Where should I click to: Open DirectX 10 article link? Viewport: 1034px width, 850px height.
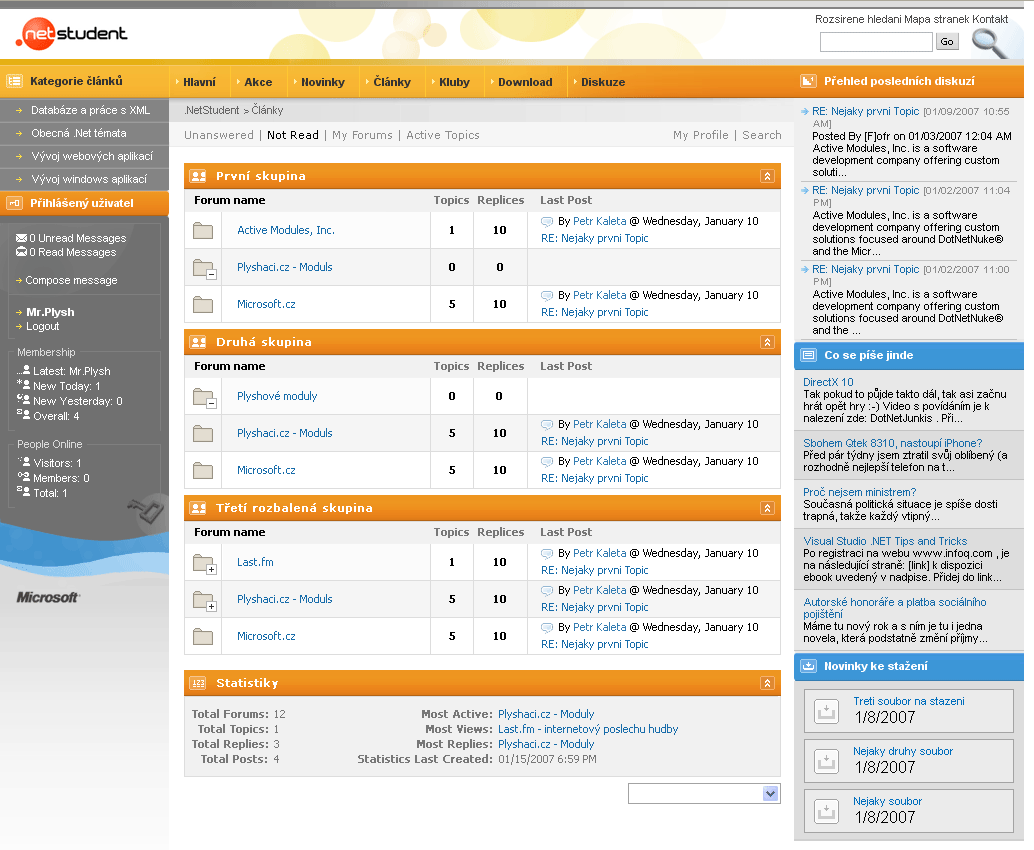[x=828, y=382]
